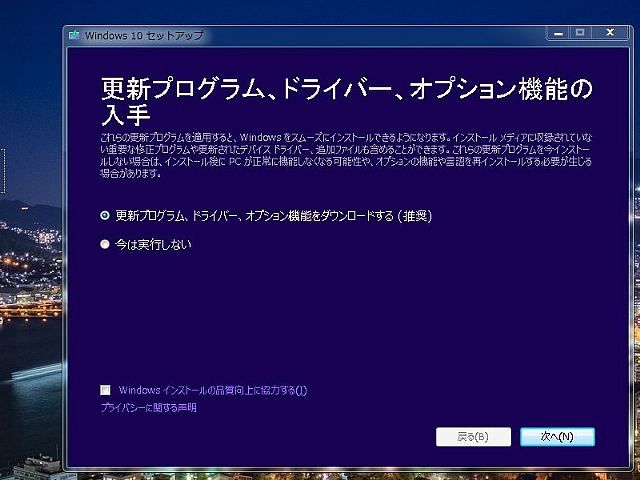Click the 戻る(B) button
Viewport: 640px width, 480px height.
[473, 437]
